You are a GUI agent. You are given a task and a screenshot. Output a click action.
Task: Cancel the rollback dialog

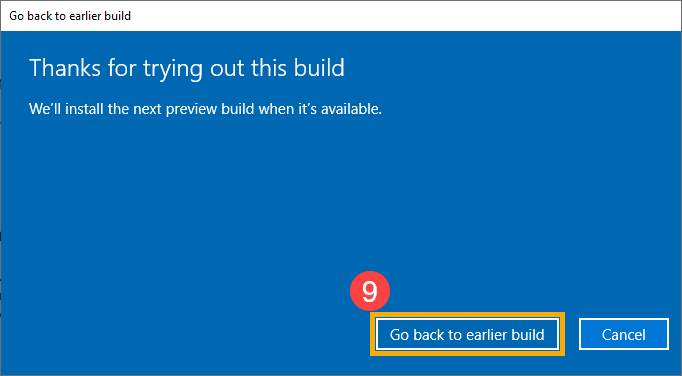pyautogui.click(x=624, y=334)
